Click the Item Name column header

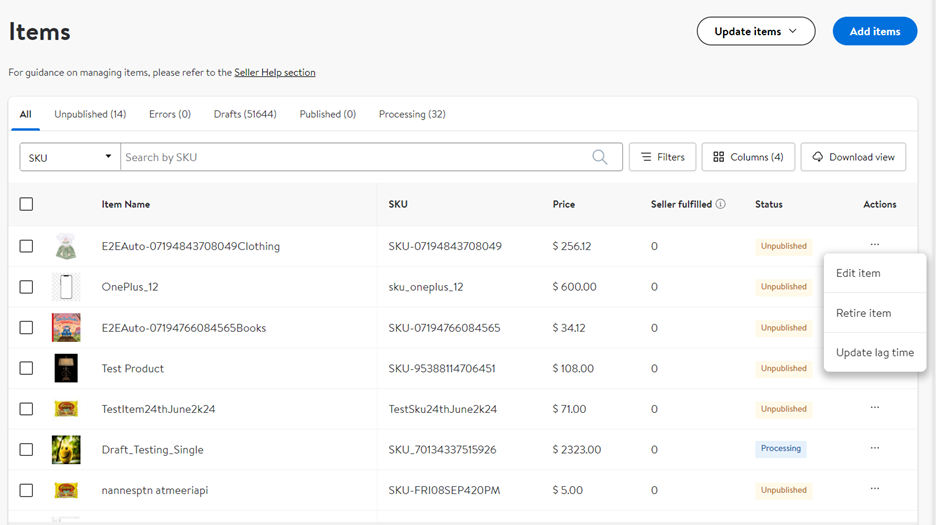[x=125, y=204]
